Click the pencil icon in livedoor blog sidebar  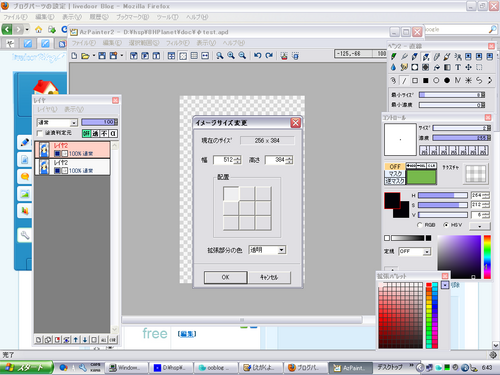(x=25, y=142)
